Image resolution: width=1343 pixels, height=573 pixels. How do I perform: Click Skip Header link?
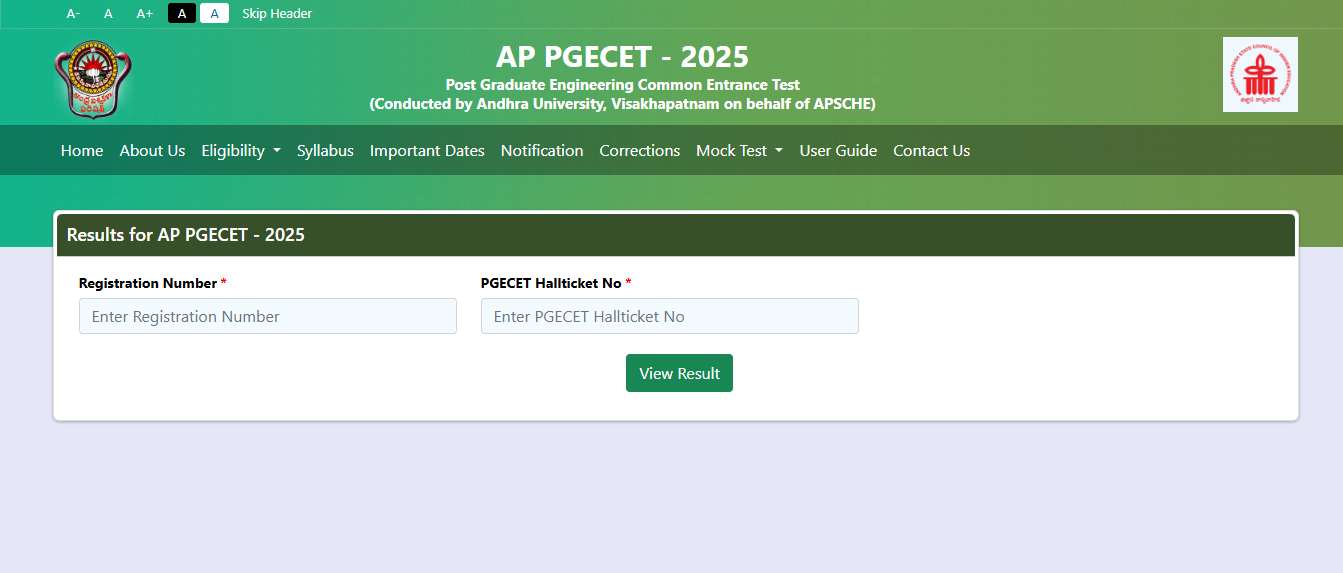[x=277, y=14]
